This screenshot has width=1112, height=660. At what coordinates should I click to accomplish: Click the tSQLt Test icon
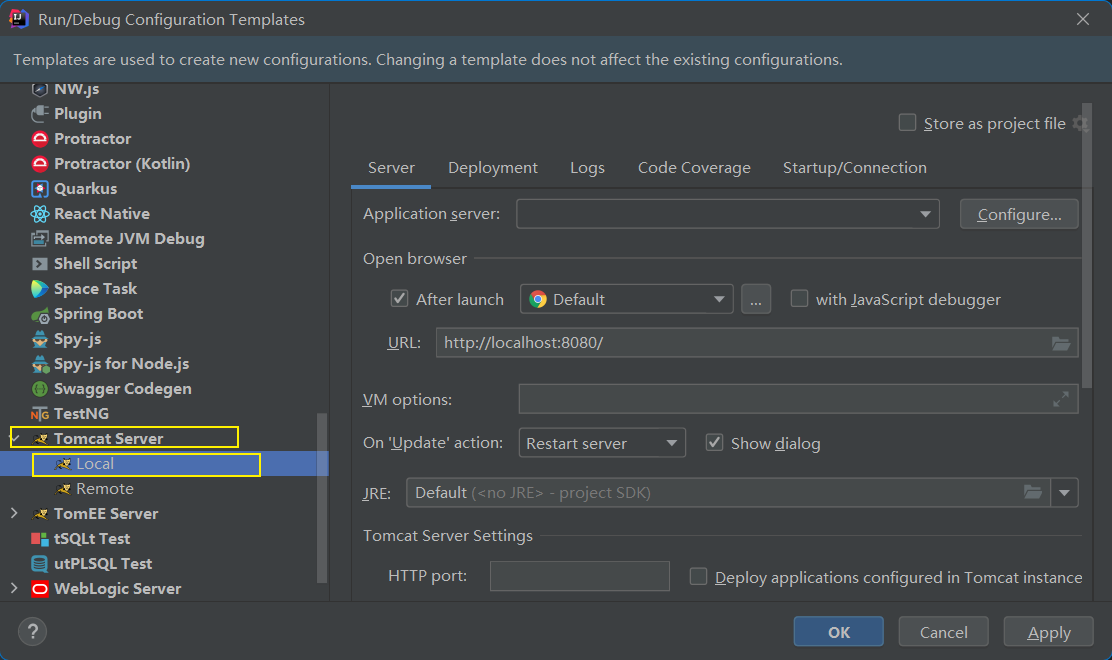(x=40, y=539)
